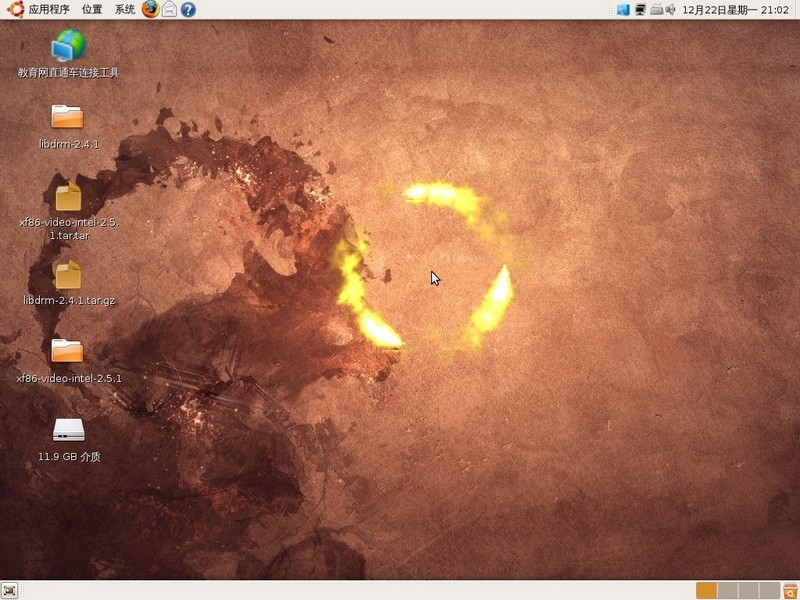Launch the Evolution mail icon in panel
The image size is (800, 600).
(169, 9)
